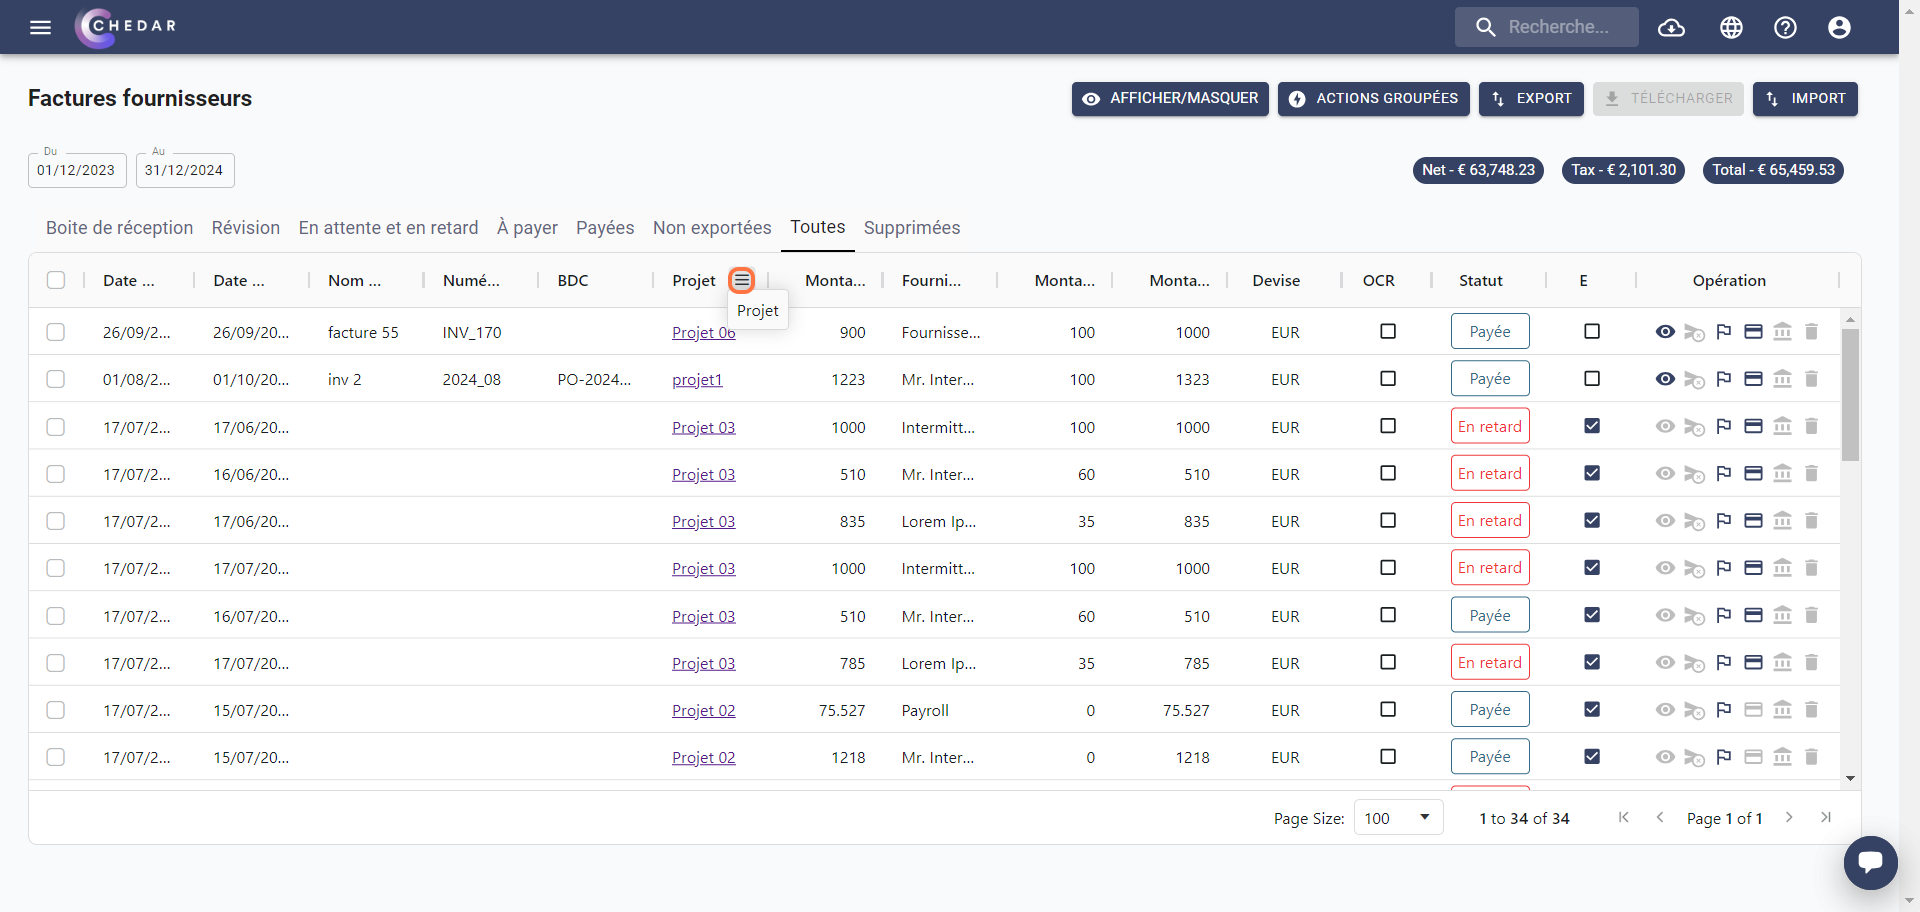Click the Du start date field
The width and height of the screenshot is (1920, 912).
point(77,170)
